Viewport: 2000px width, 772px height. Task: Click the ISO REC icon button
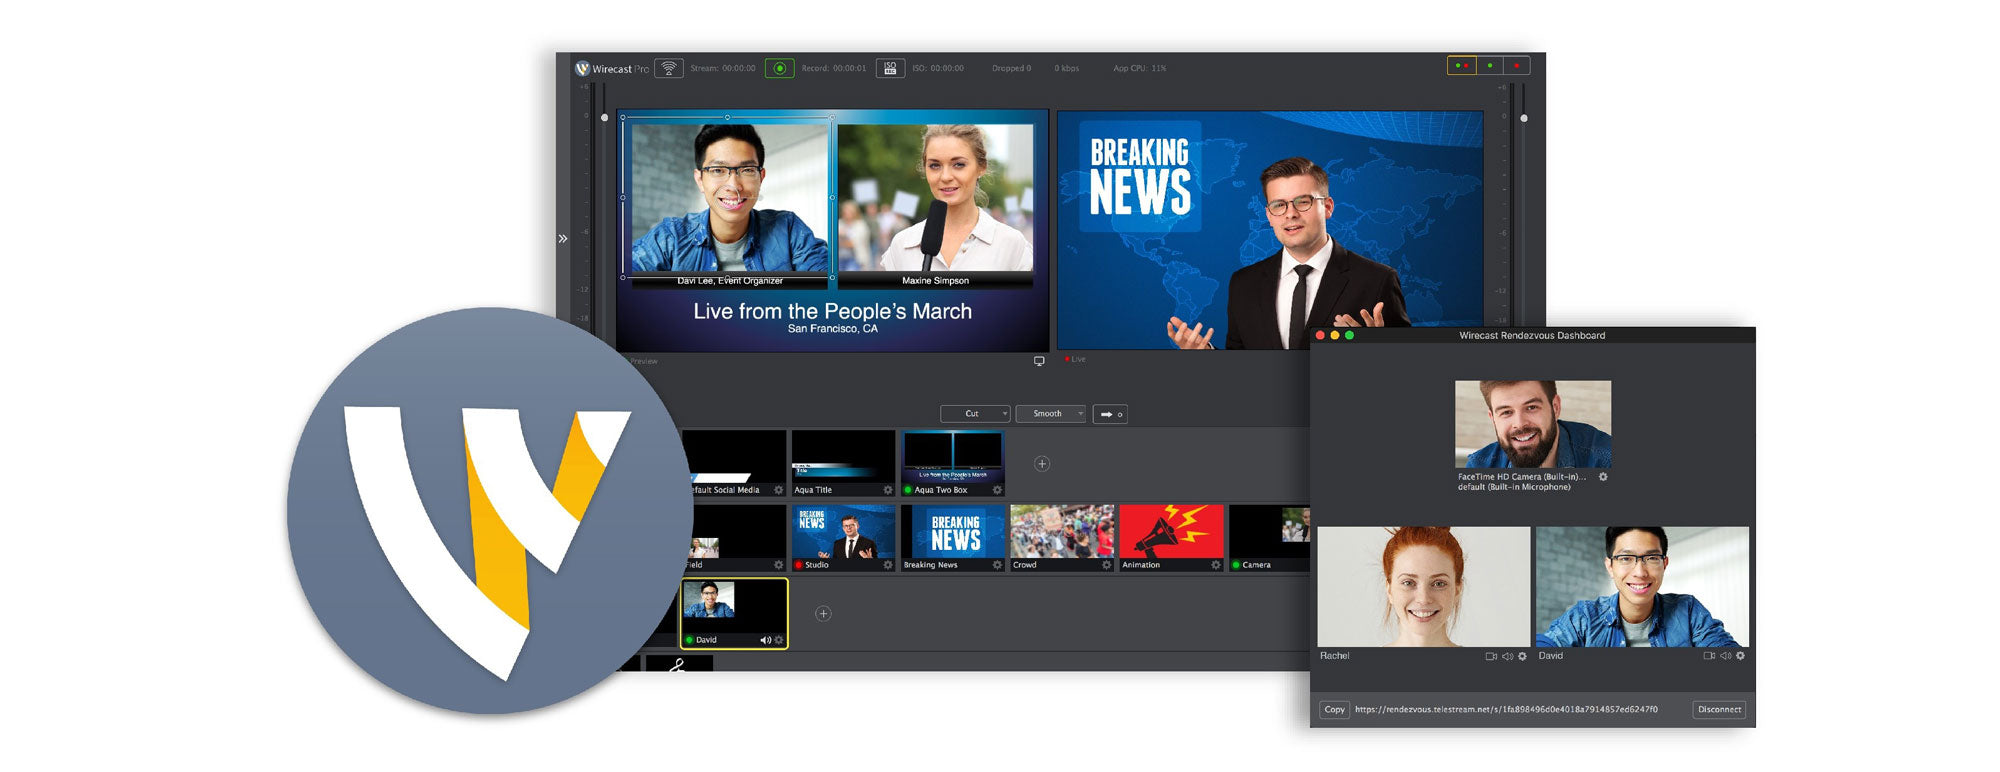(890, 68)
